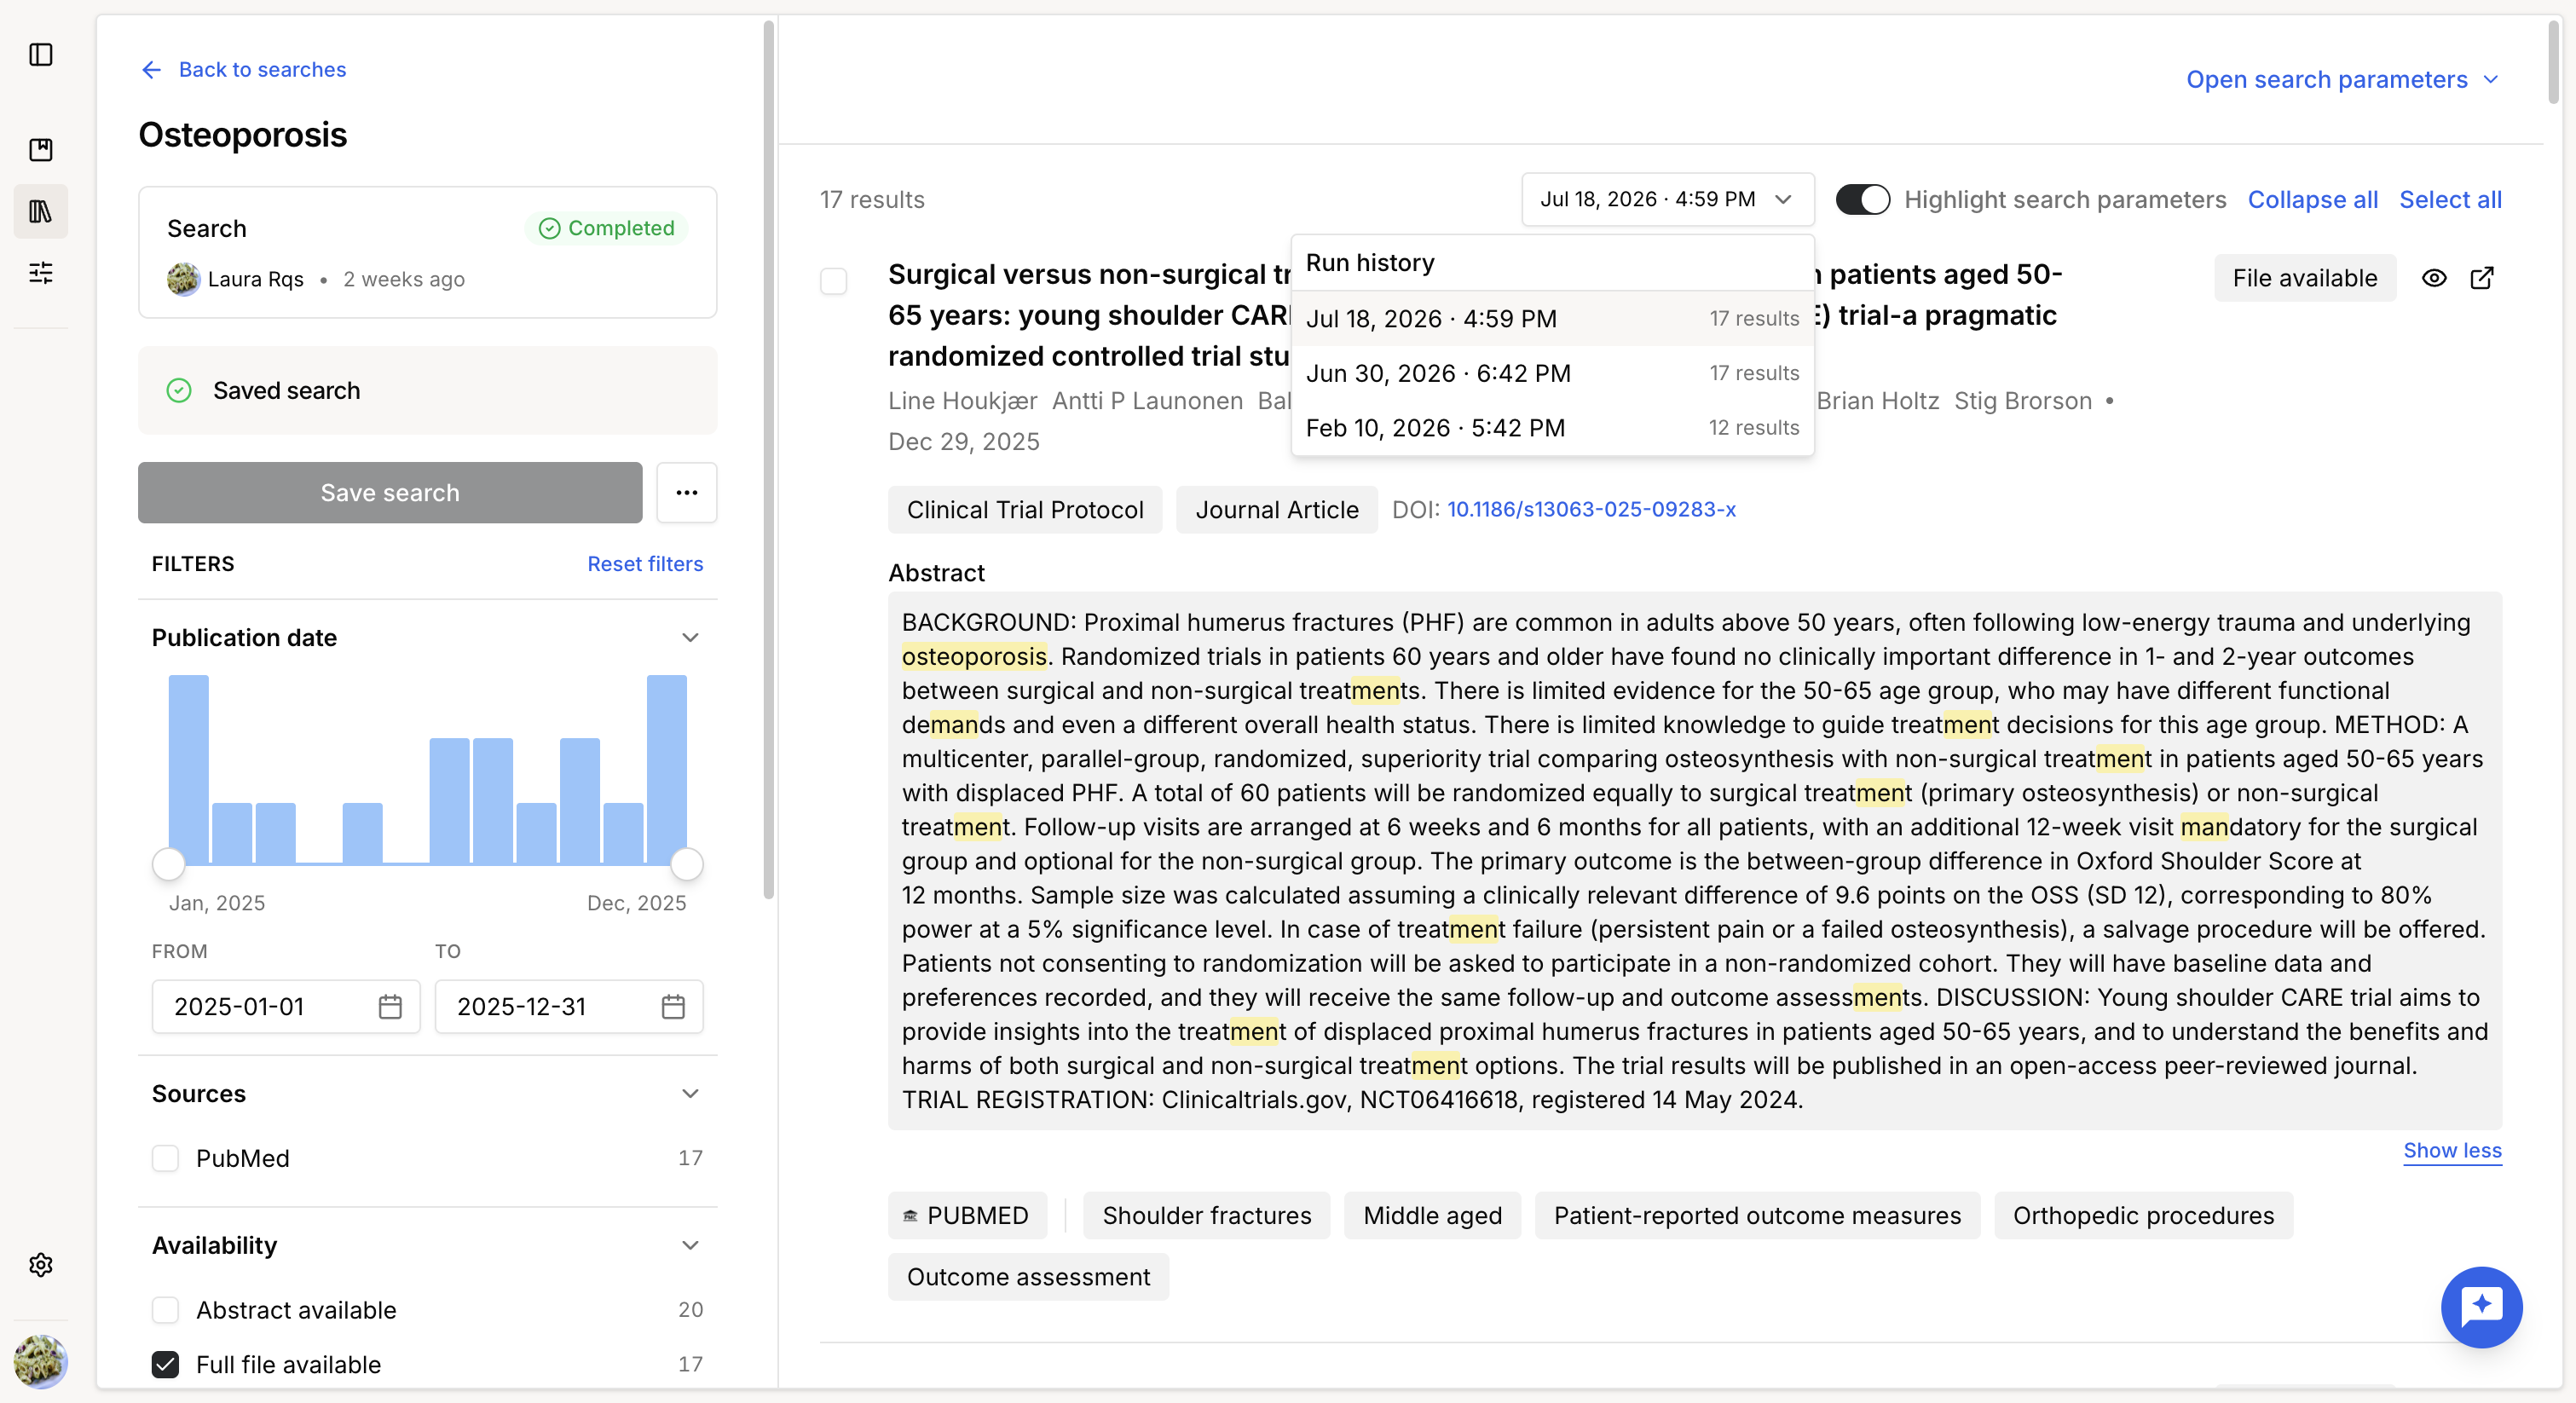
Task: Click the Saved search check icon
Action: tap(179, 391)
